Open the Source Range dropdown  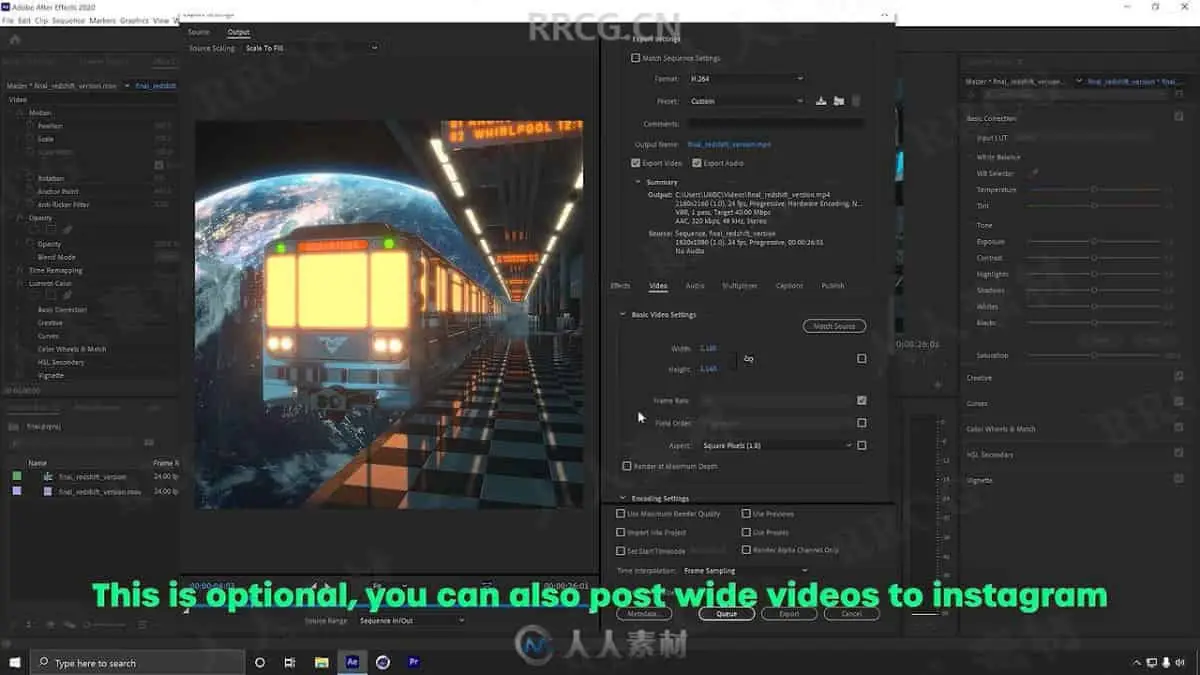411,620
